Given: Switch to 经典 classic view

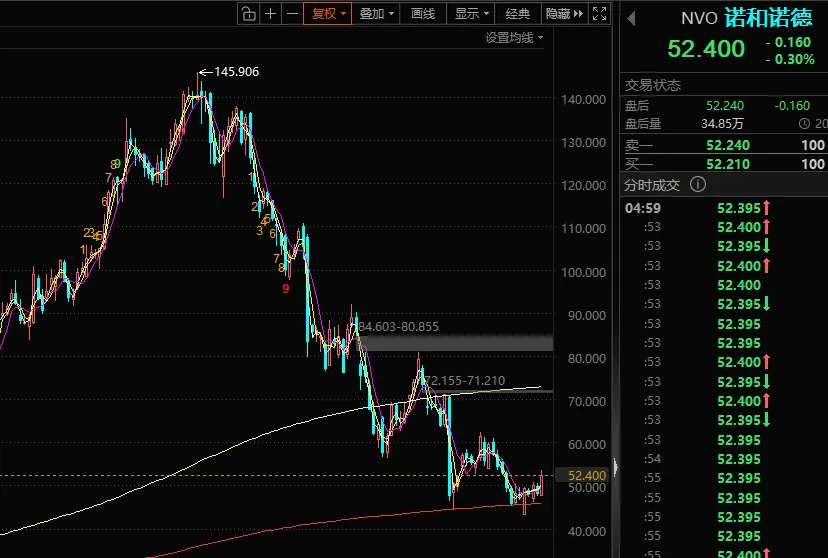Looking at the screenshot, I should [x=517, y=14].
